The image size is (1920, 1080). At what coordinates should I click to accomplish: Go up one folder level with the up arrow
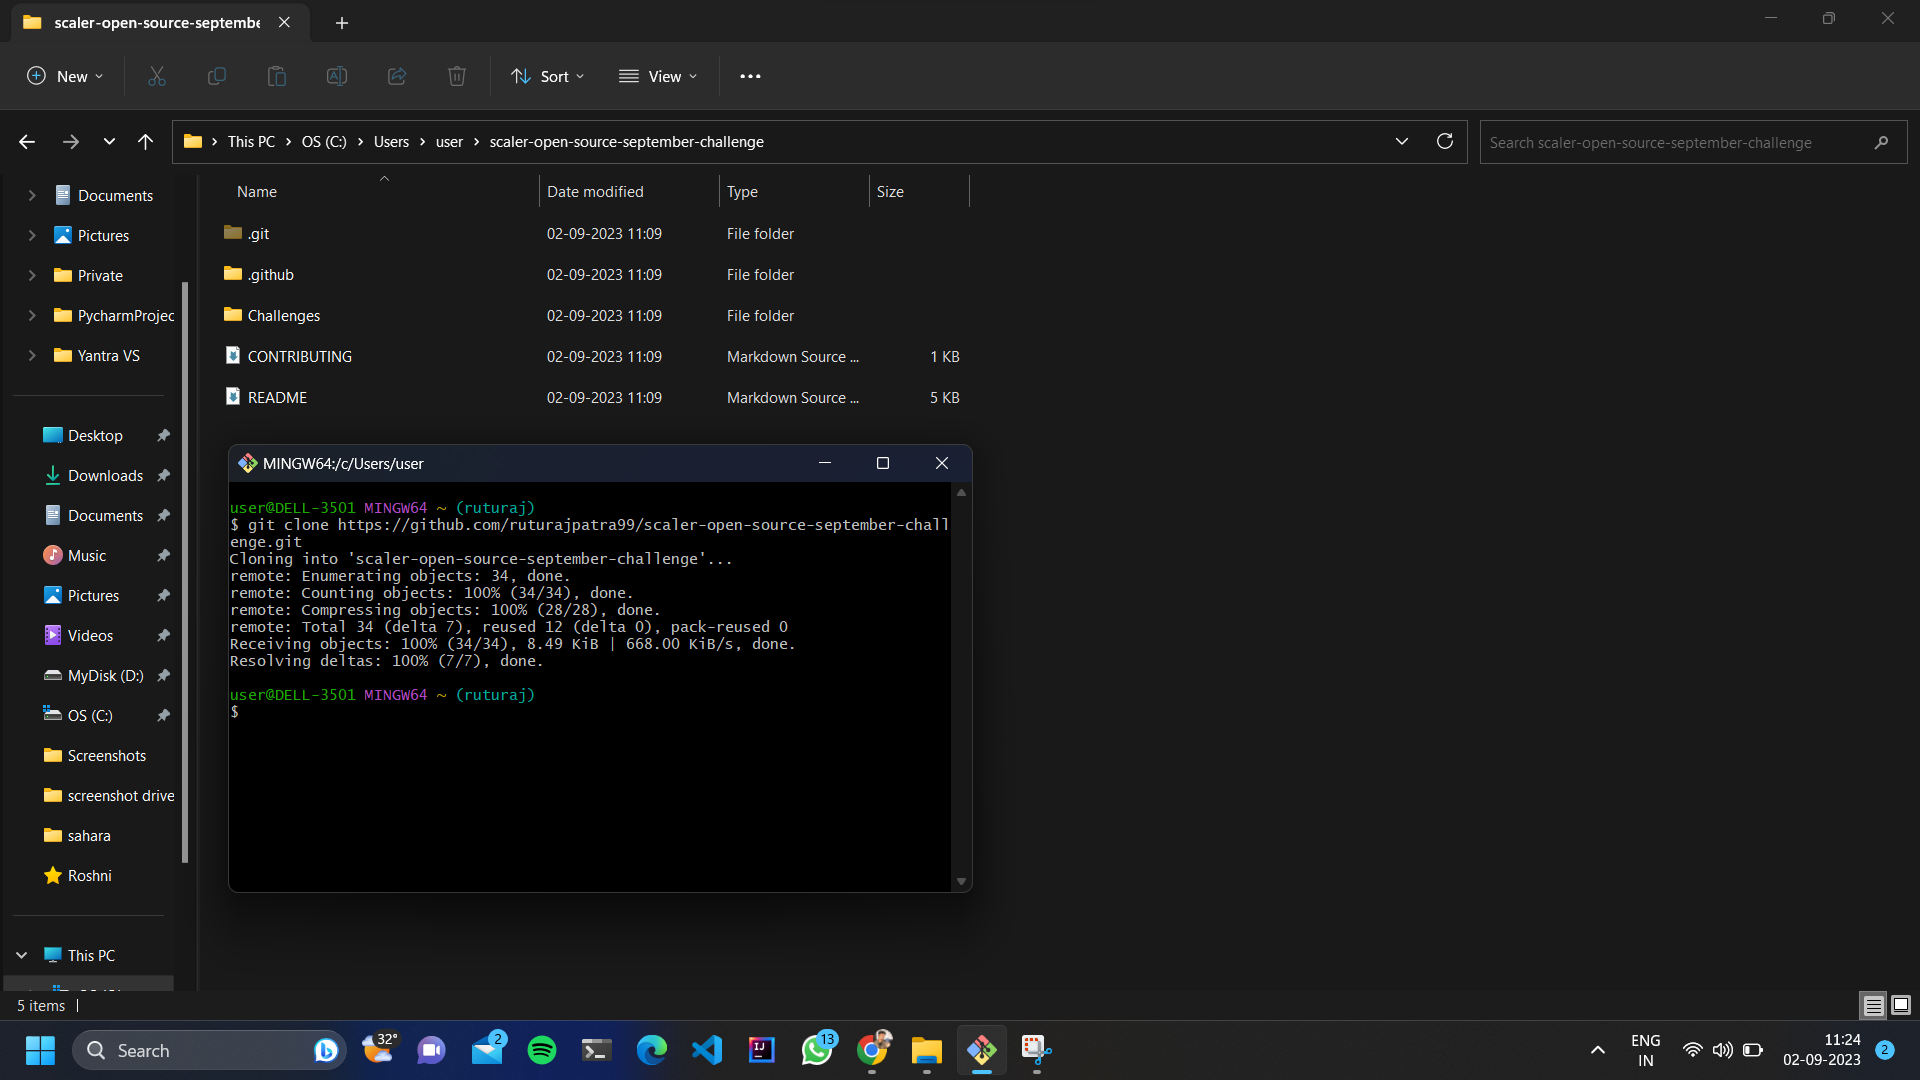tap(145, 141)
